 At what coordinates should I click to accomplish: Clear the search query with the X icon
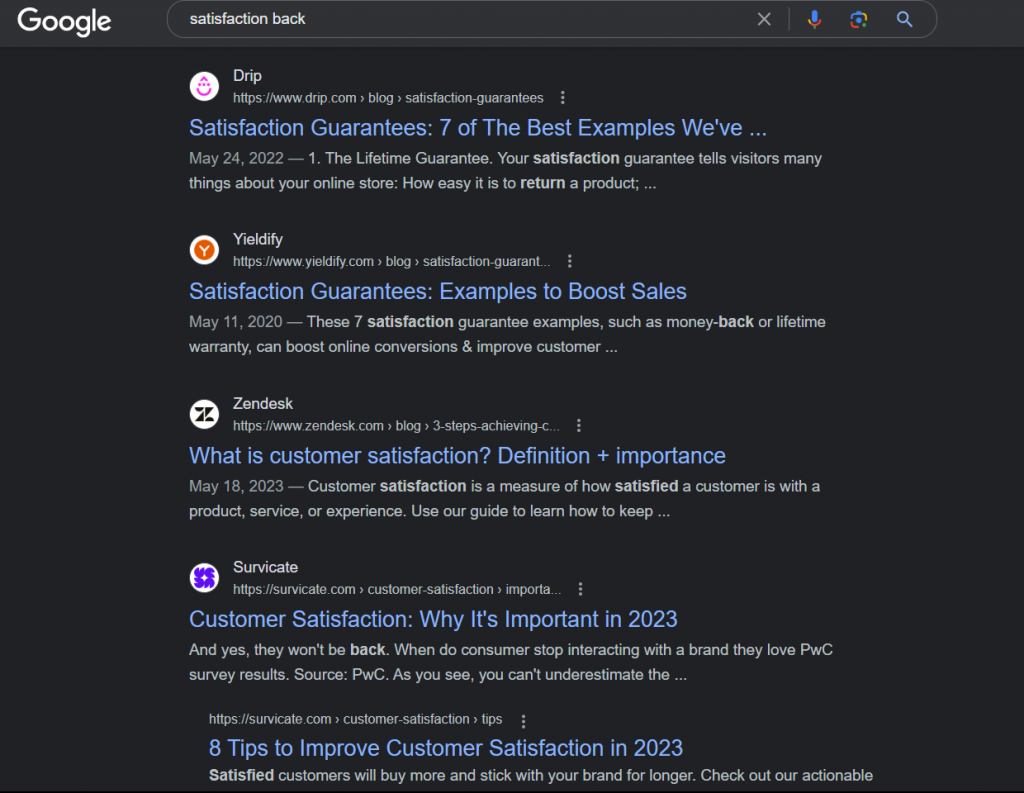pos(763,20)
